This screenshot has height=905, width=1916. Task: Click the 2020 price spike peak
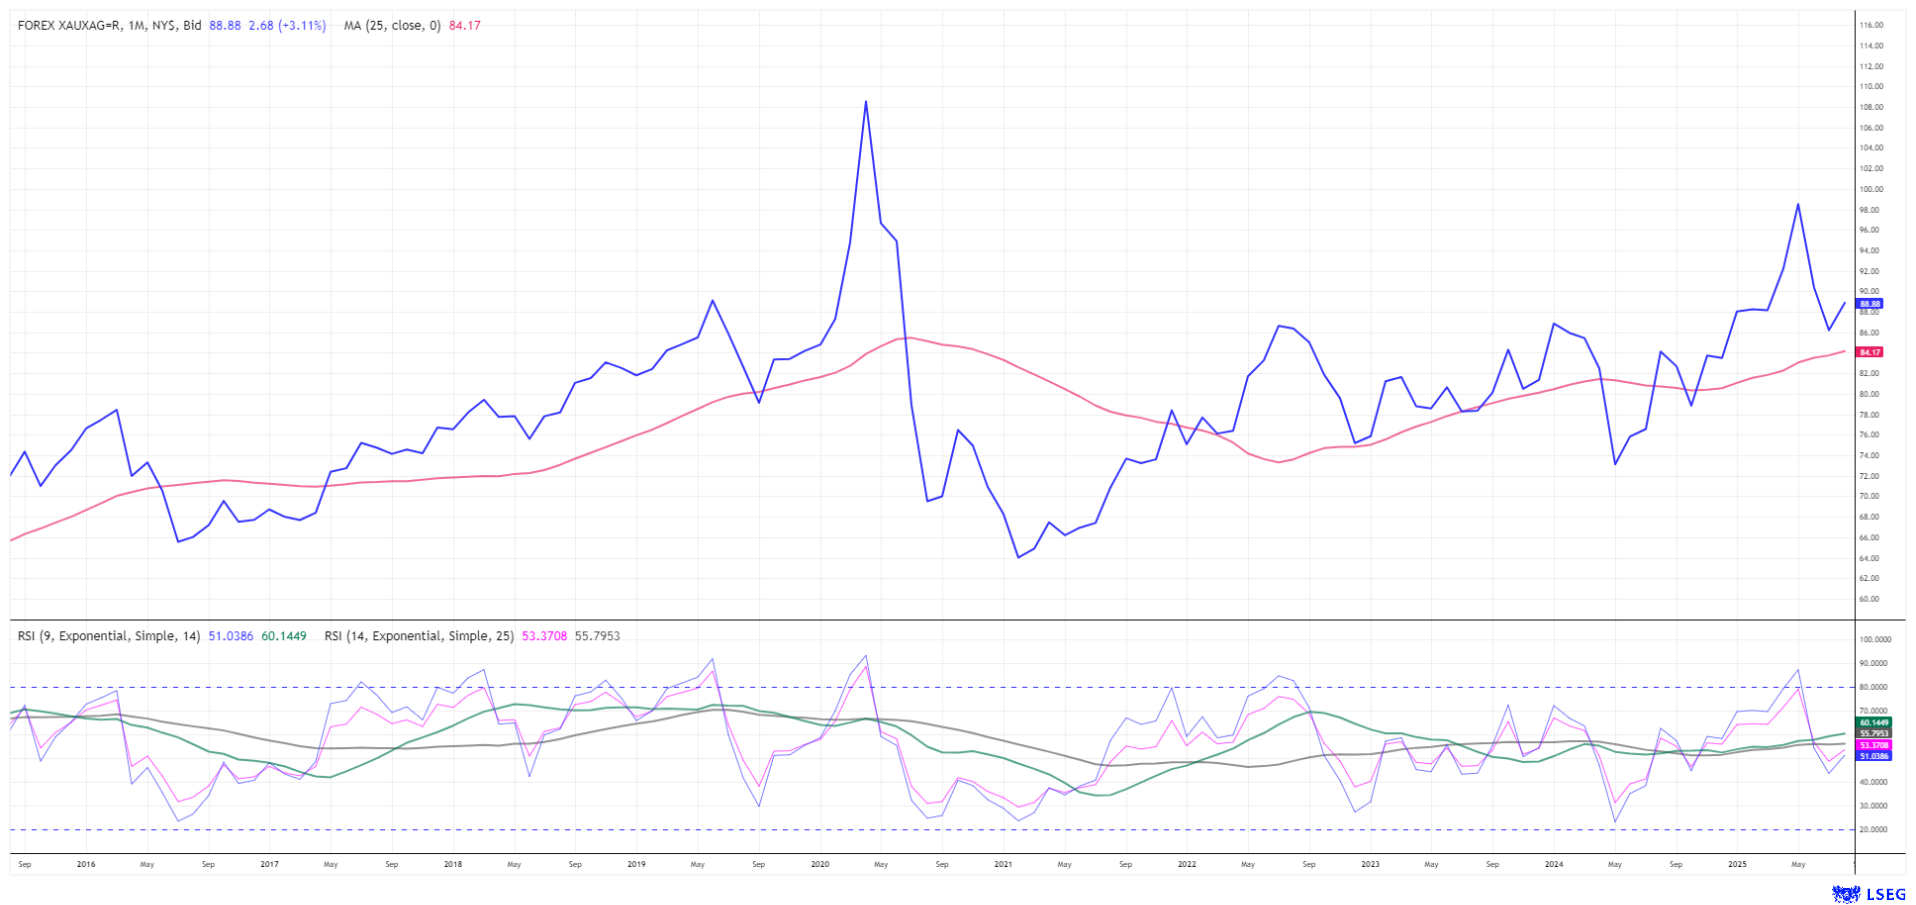pos(866,102)
